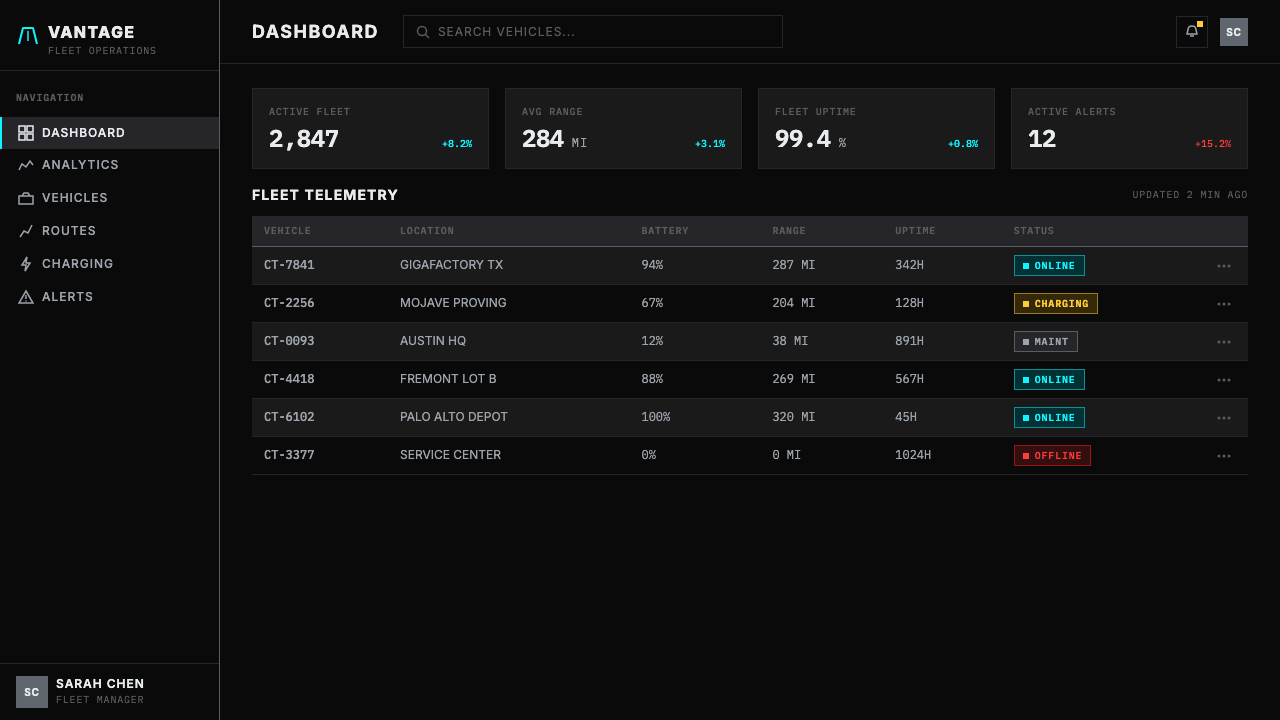Sort by the Vehicle column header
The image size is (1280, 720).
point(288,231)
